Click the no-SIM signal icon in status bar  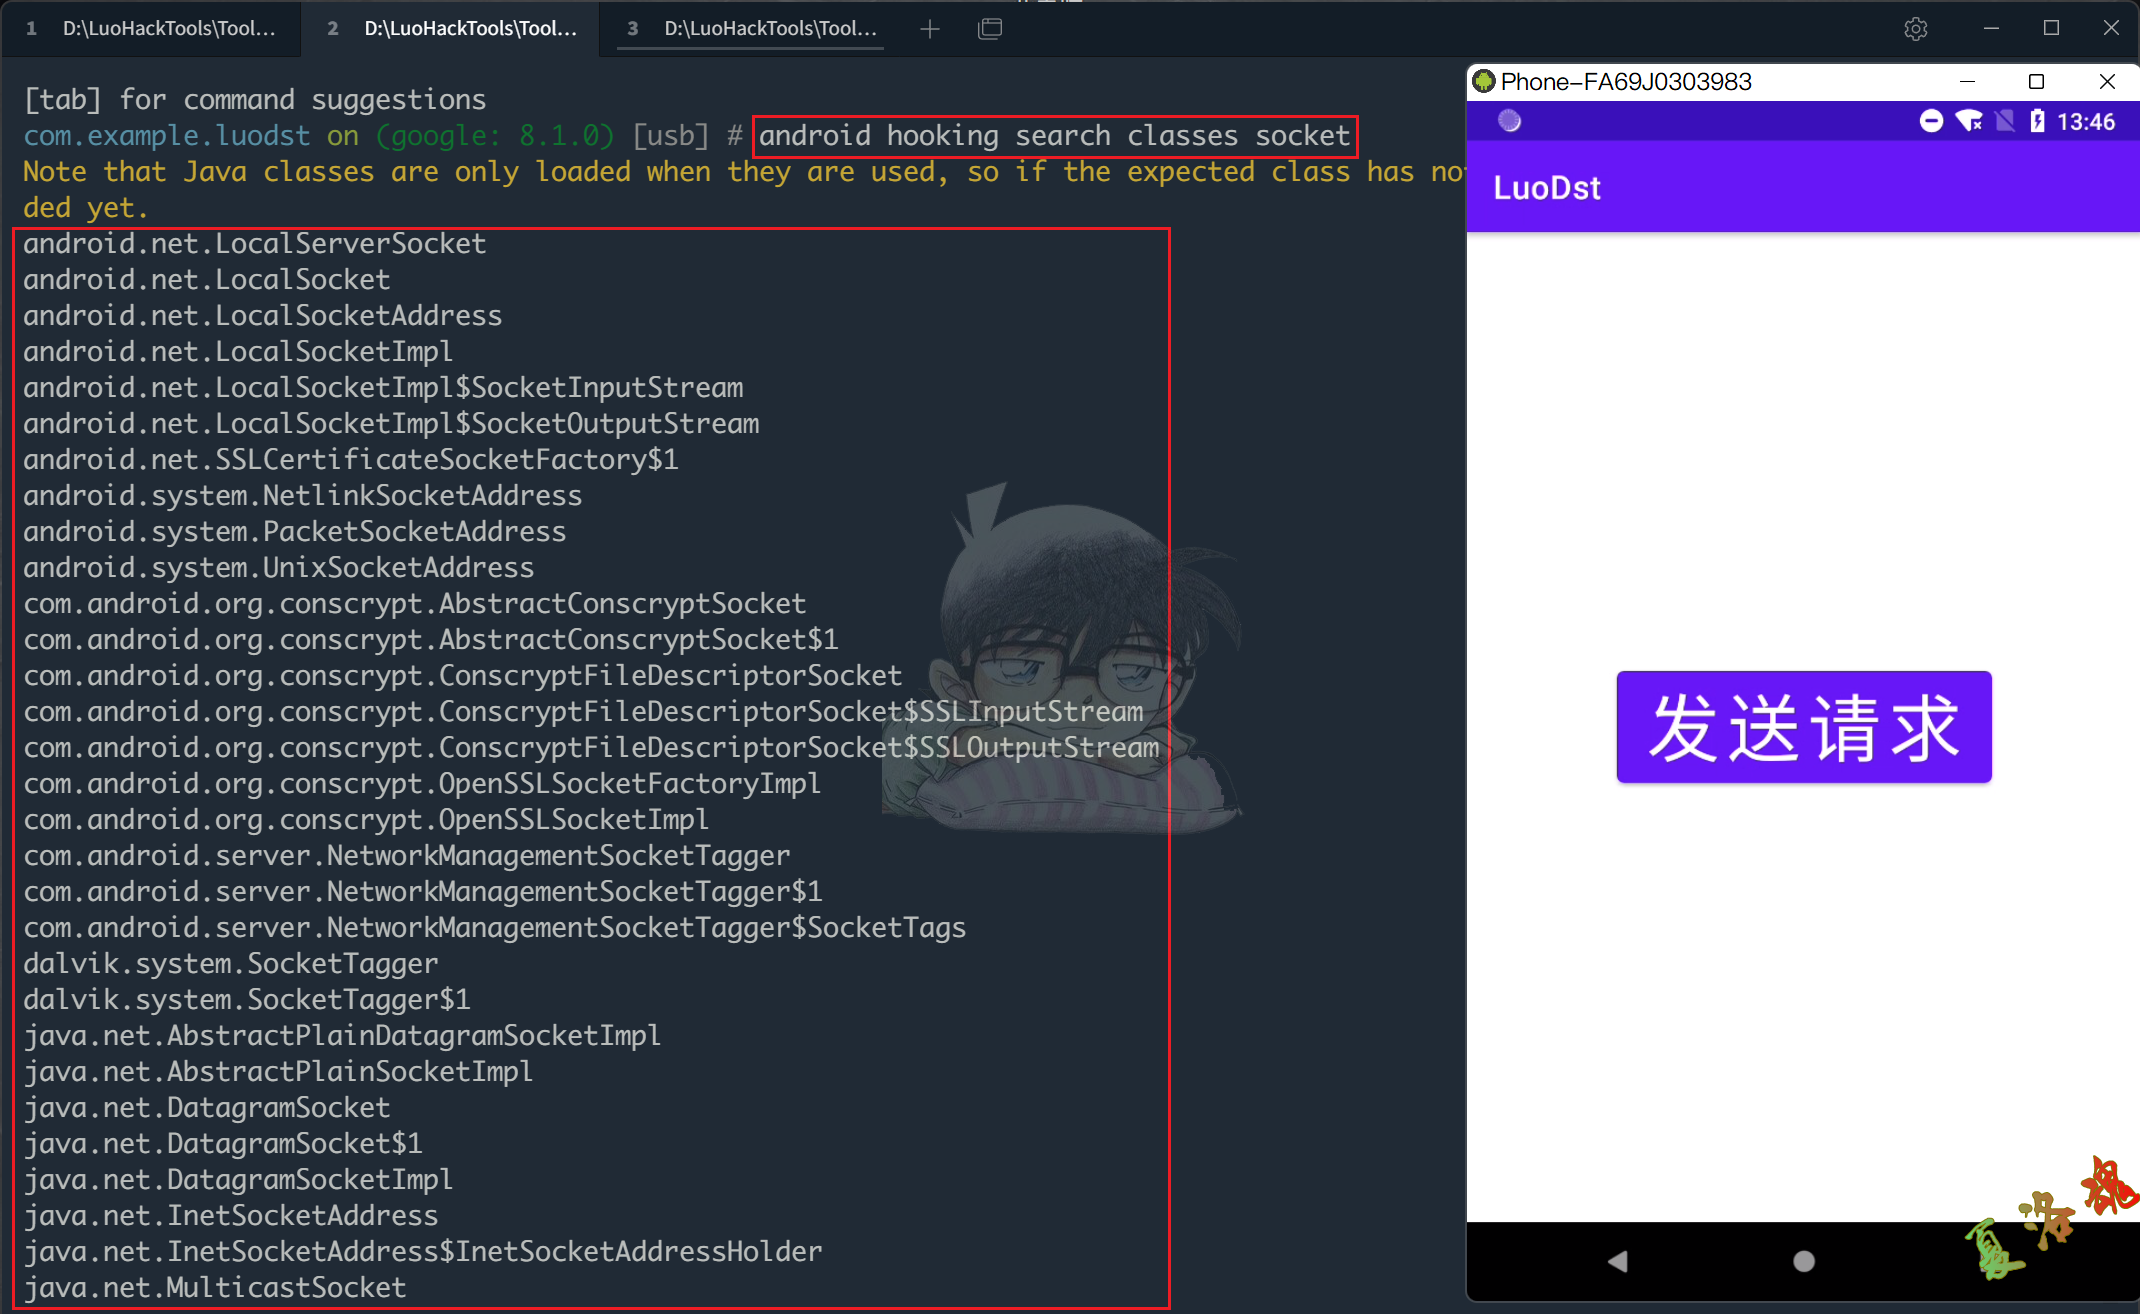tap(2005, 121)
